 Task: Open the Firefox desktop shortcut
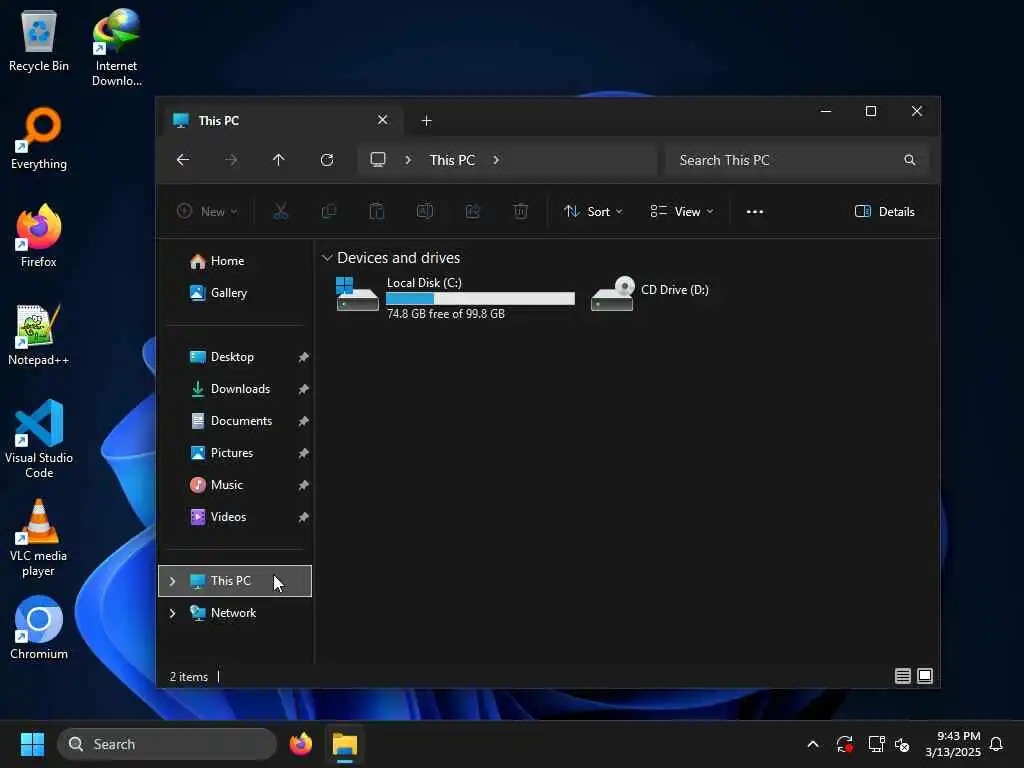(39, 236)
